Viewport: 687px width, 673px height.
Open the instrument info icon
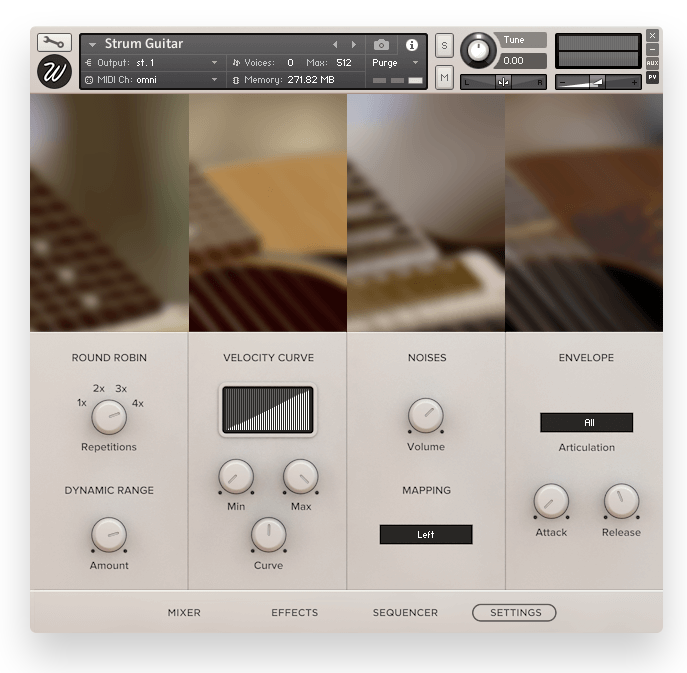[x=411, y=45]
